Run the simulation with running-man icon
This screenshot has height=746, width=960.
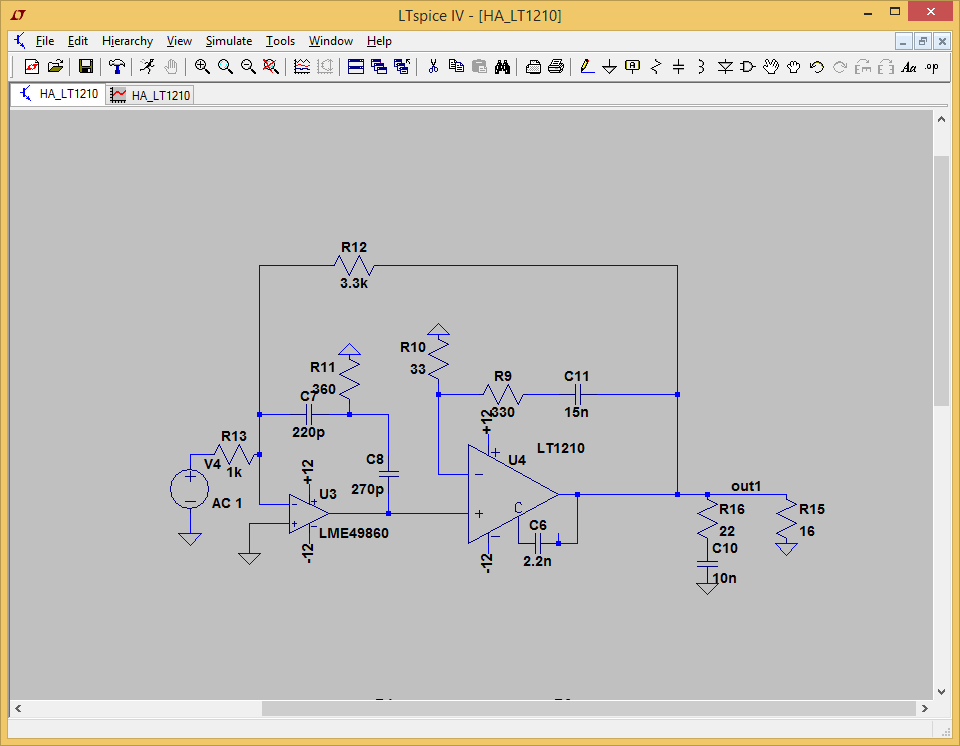[147, 66]
